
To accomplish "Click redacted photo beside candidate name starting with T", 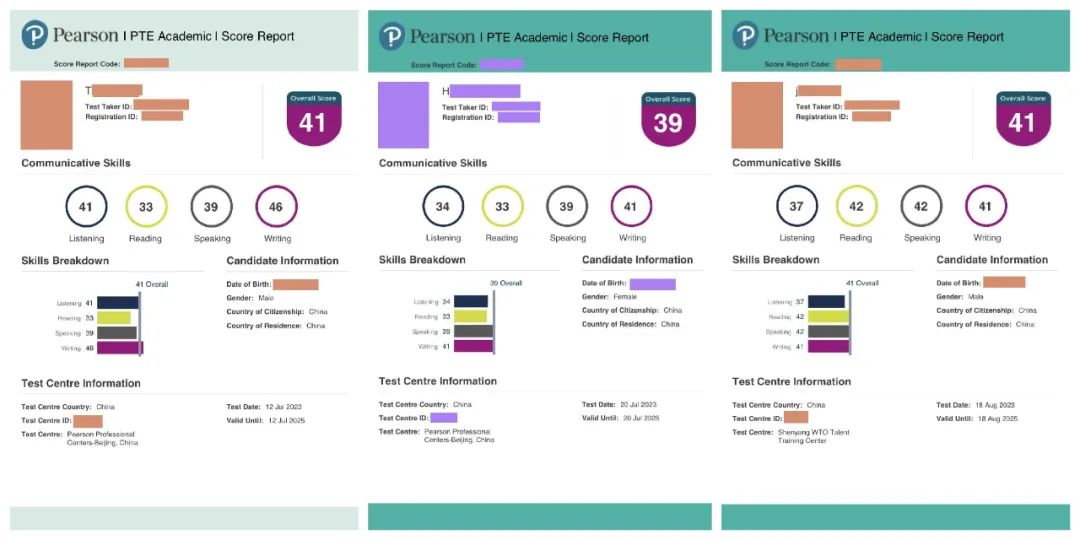I will click(46, 115).
